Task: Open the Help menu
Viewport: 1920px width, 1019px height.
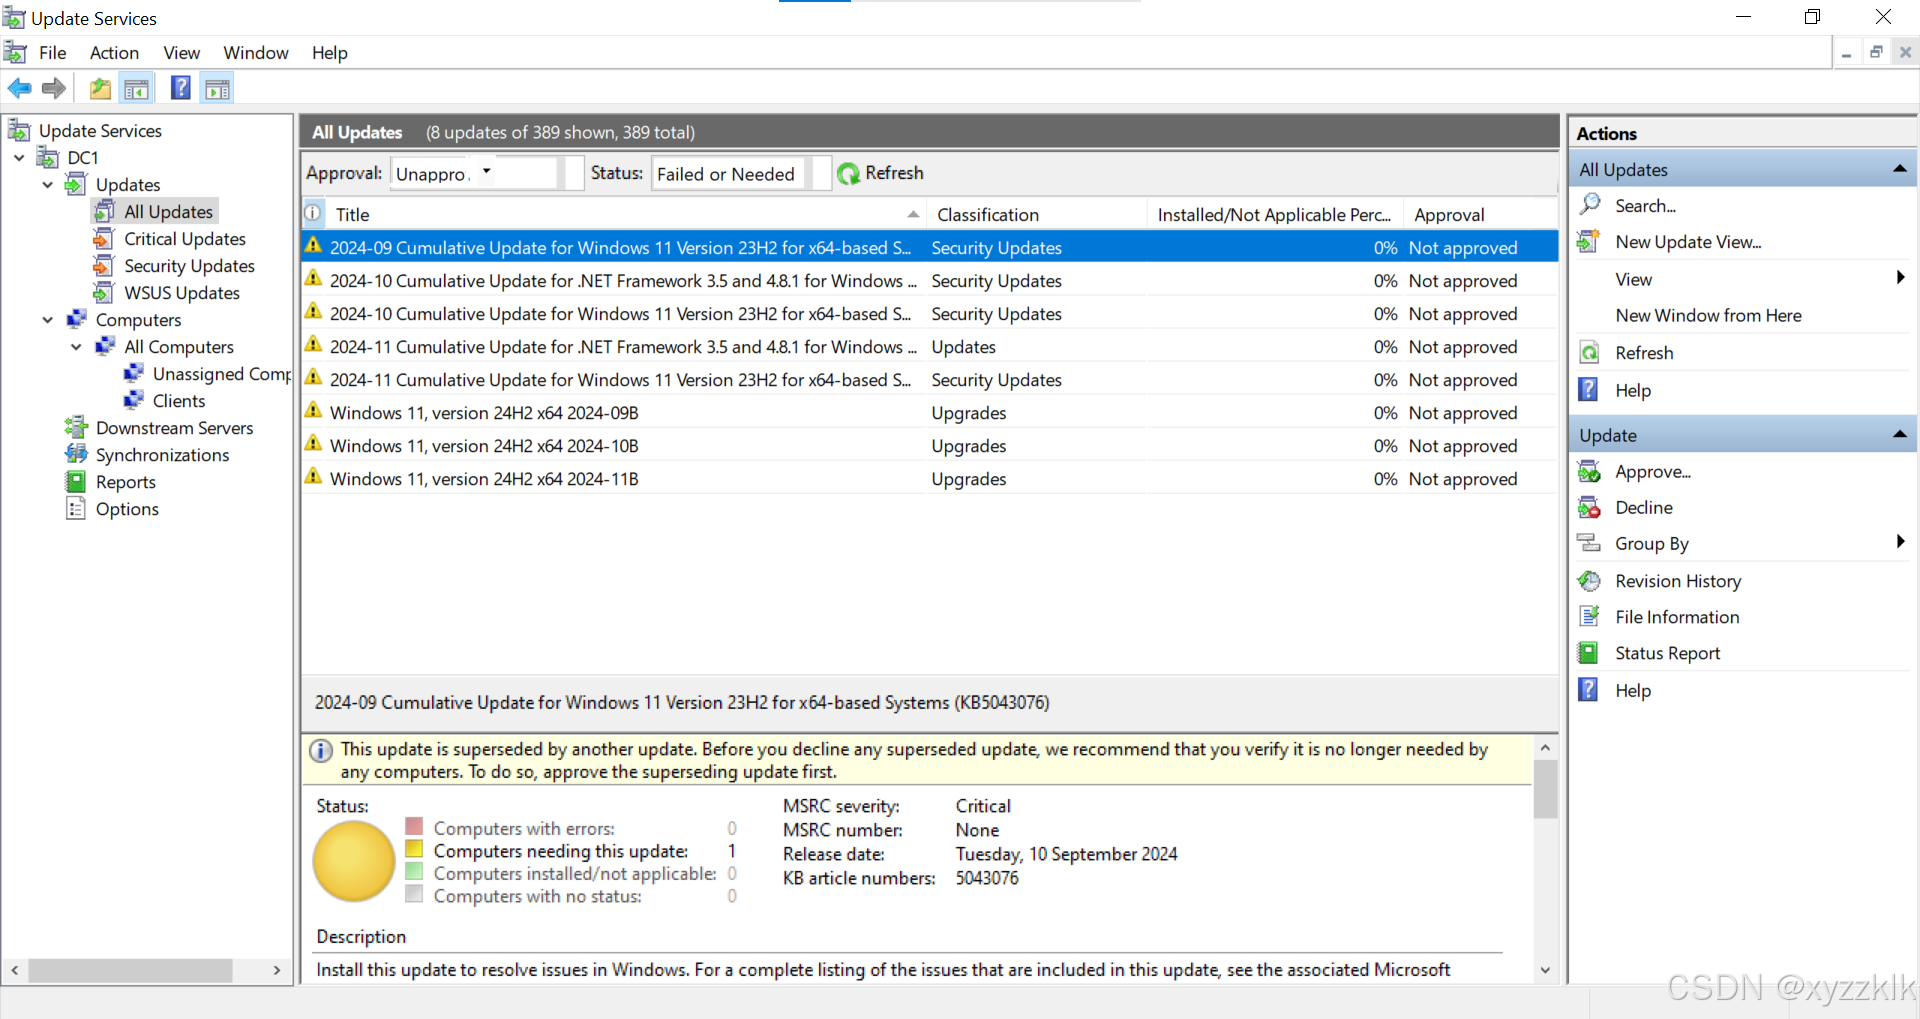Action: (x=329, y=53)
